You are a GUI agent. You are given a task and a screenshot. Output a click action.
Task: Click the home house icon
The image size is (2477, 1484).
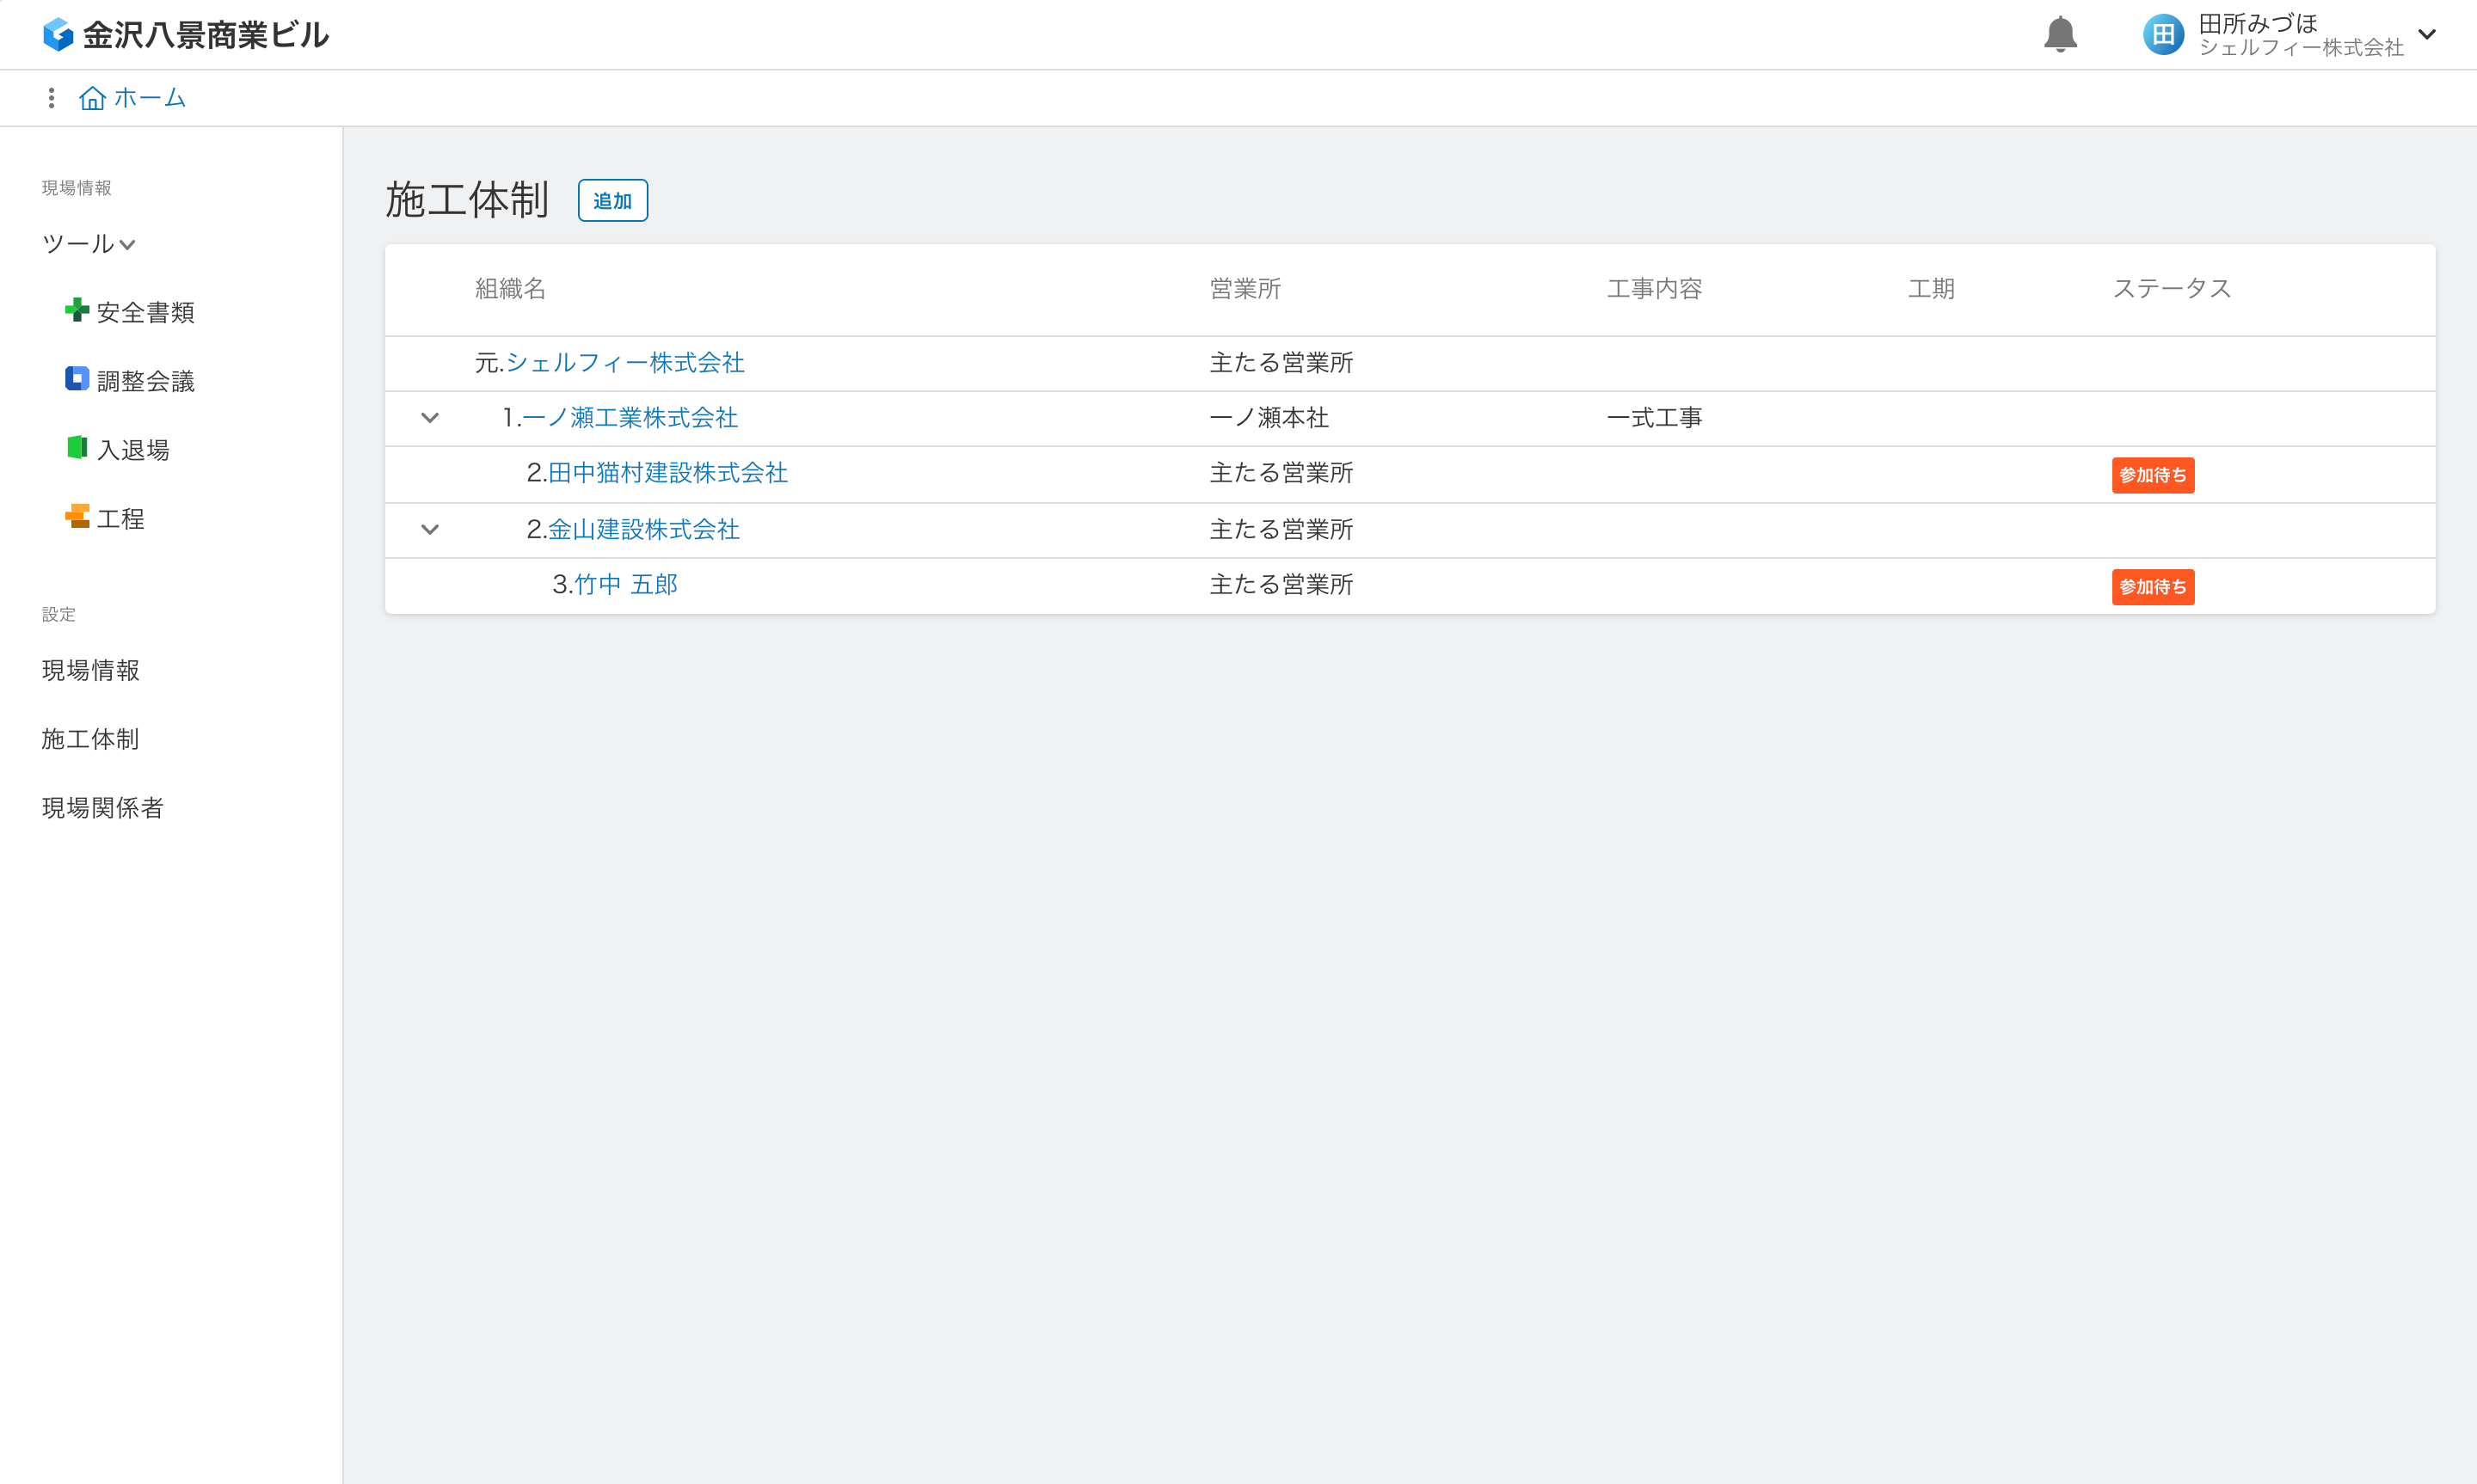(x=92, y=98)
